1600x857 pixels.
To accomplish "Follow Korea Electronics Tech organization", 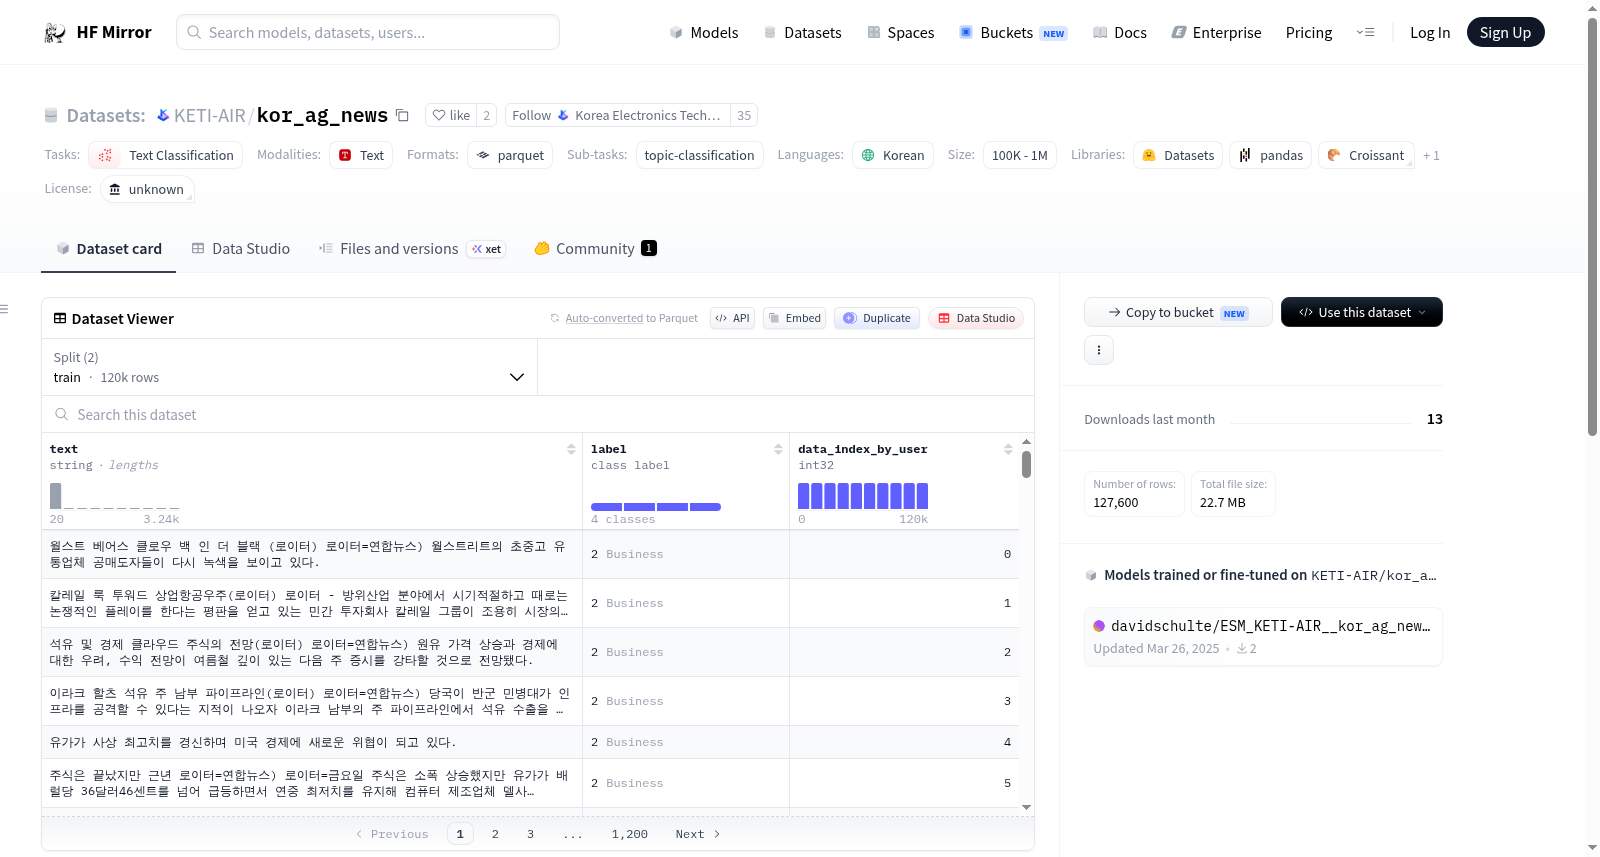I will coord(618,115).
